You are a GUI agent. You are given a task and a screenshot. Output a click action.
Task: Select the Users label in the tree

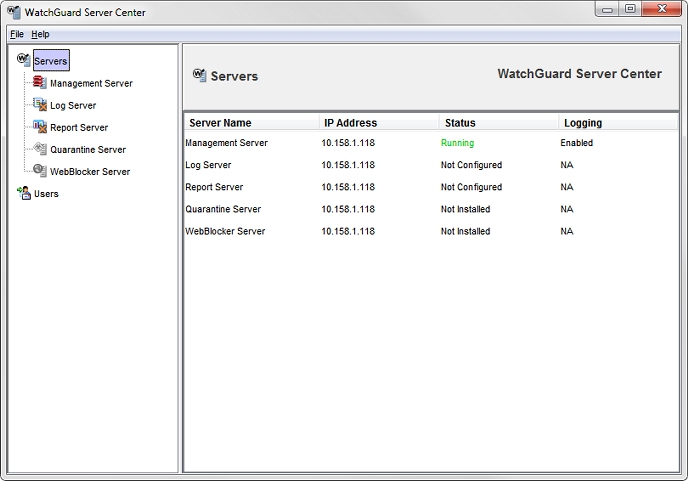coord(46,194)
